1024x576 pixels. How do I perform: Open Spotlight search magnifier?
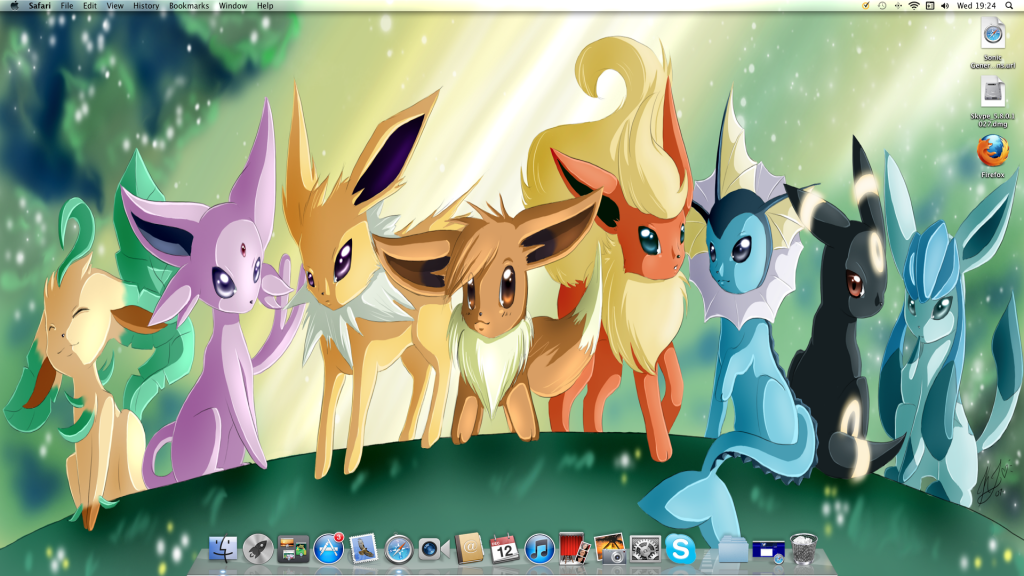1009,6
